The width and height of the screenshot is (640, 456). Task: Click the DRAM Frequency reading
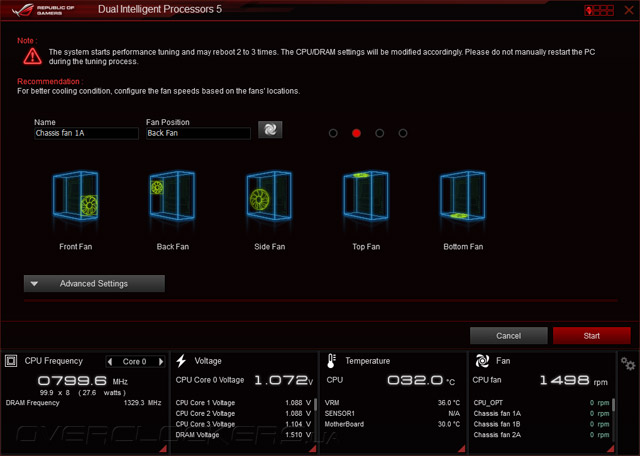[x=84, y=403]
